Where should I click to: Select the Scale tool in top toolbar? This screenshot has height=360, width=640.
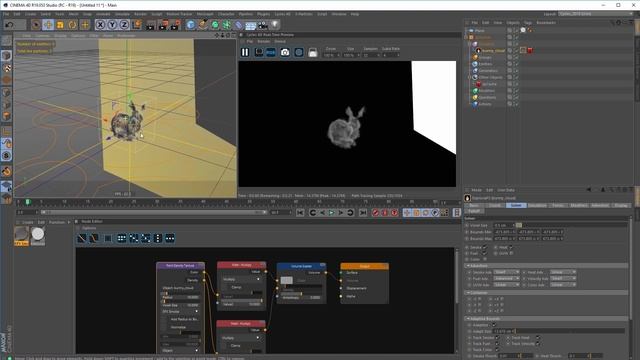pos(60,25)
